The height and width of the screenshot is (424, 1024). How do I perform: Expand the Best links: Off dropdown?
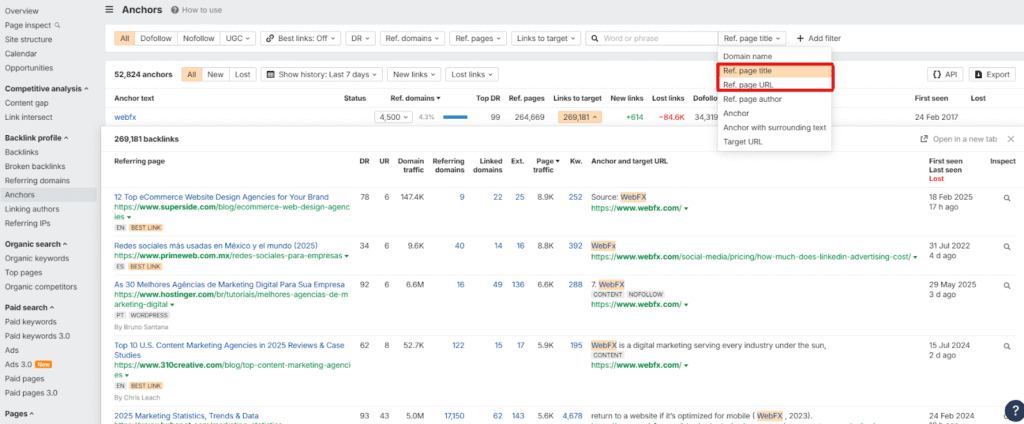300,38
